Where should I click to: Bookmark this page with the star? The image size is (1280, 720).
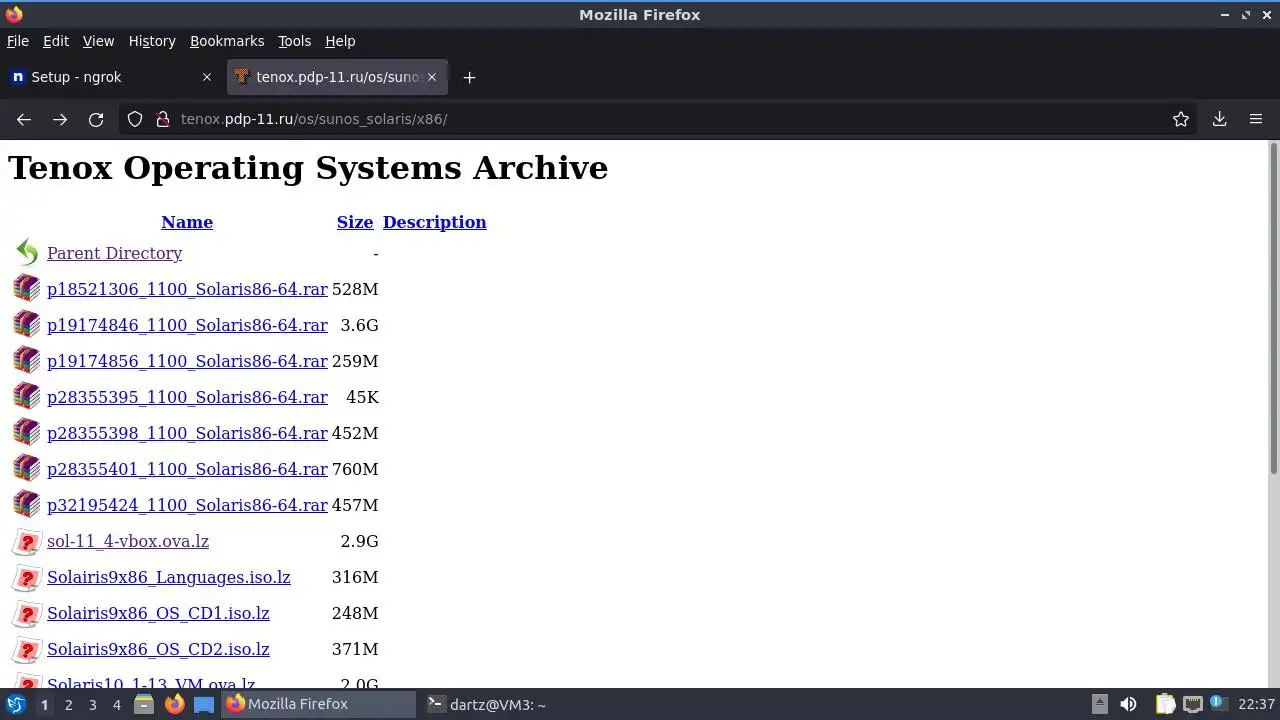point(1181,119)
